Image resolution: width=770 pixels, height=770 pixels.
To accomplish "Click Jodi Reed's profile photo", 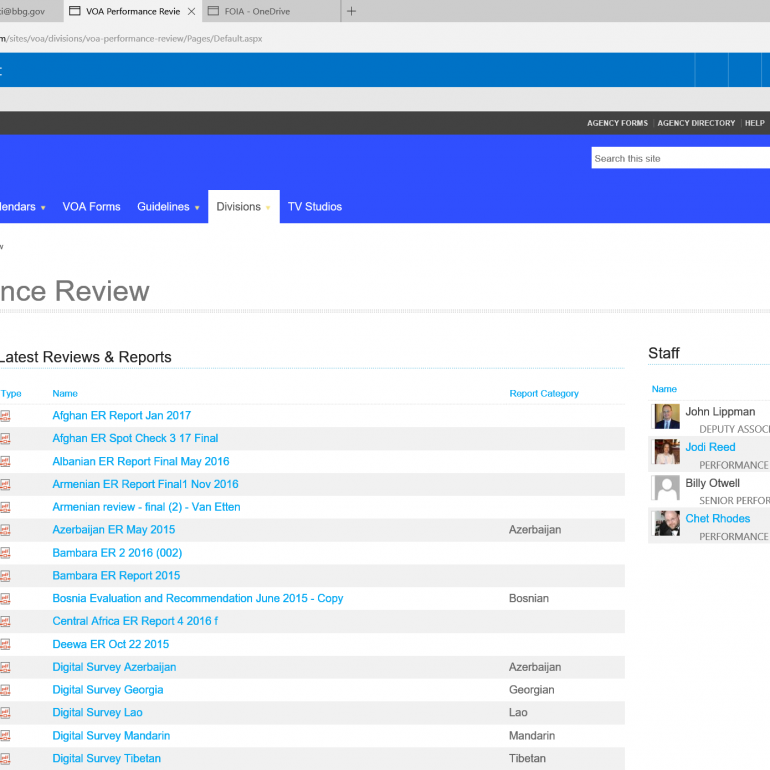I will (x=667, y=452).
